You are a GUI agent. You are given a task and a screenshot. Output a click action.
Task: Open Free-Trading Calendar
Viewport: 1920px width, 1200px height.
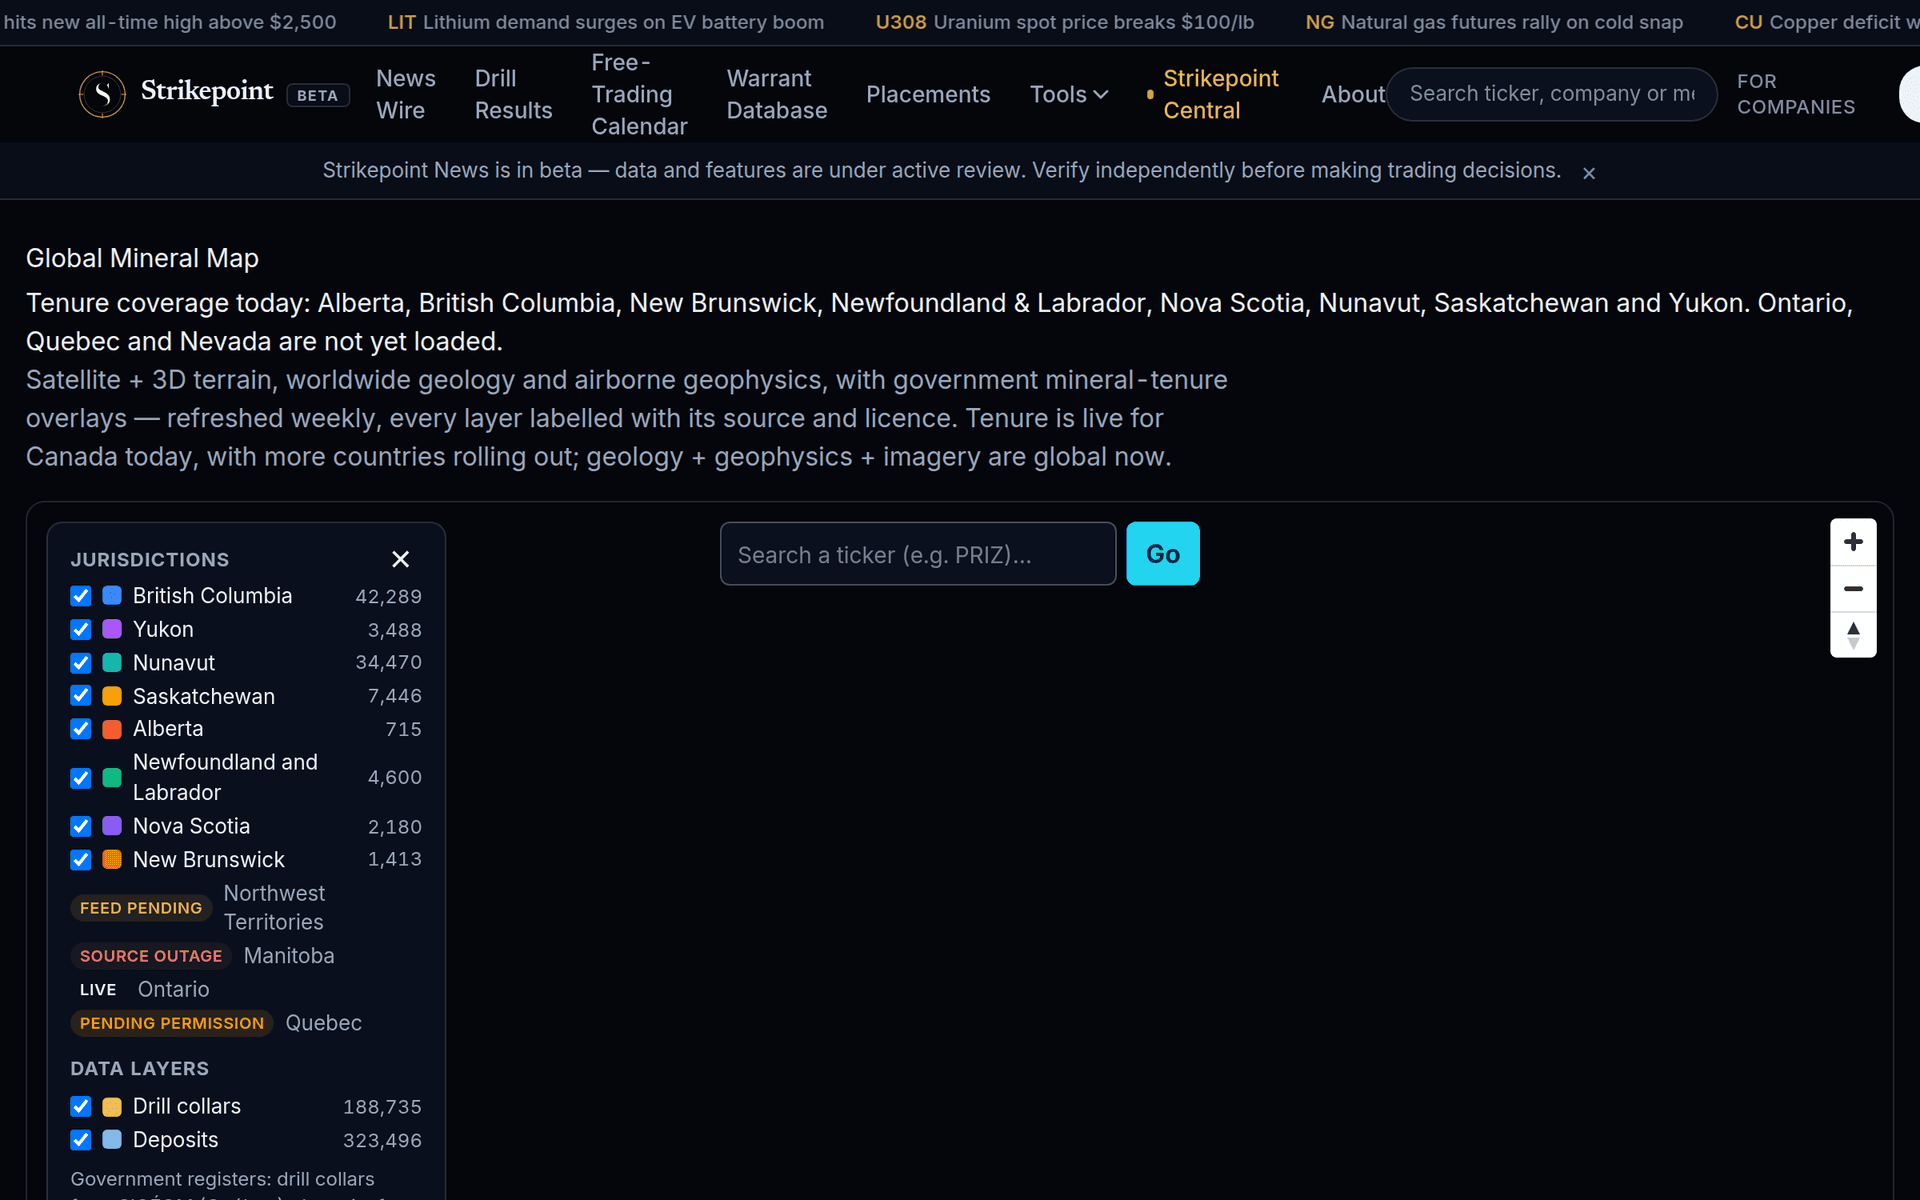click(x=639, y=94)
